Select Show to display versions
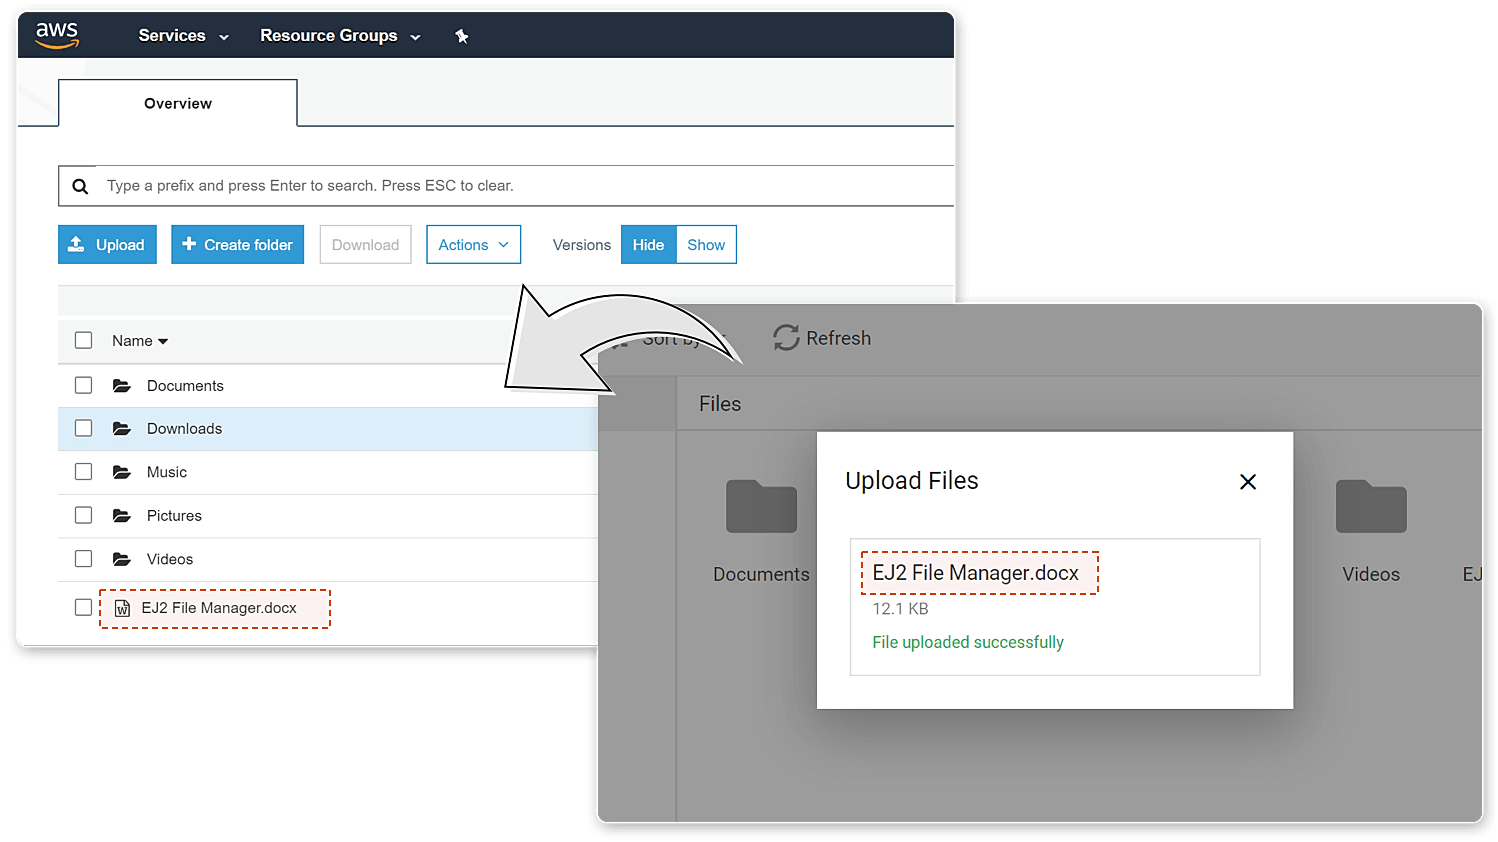The width and height of the screenshot is (1498, 842). click(x=706, y=245)
